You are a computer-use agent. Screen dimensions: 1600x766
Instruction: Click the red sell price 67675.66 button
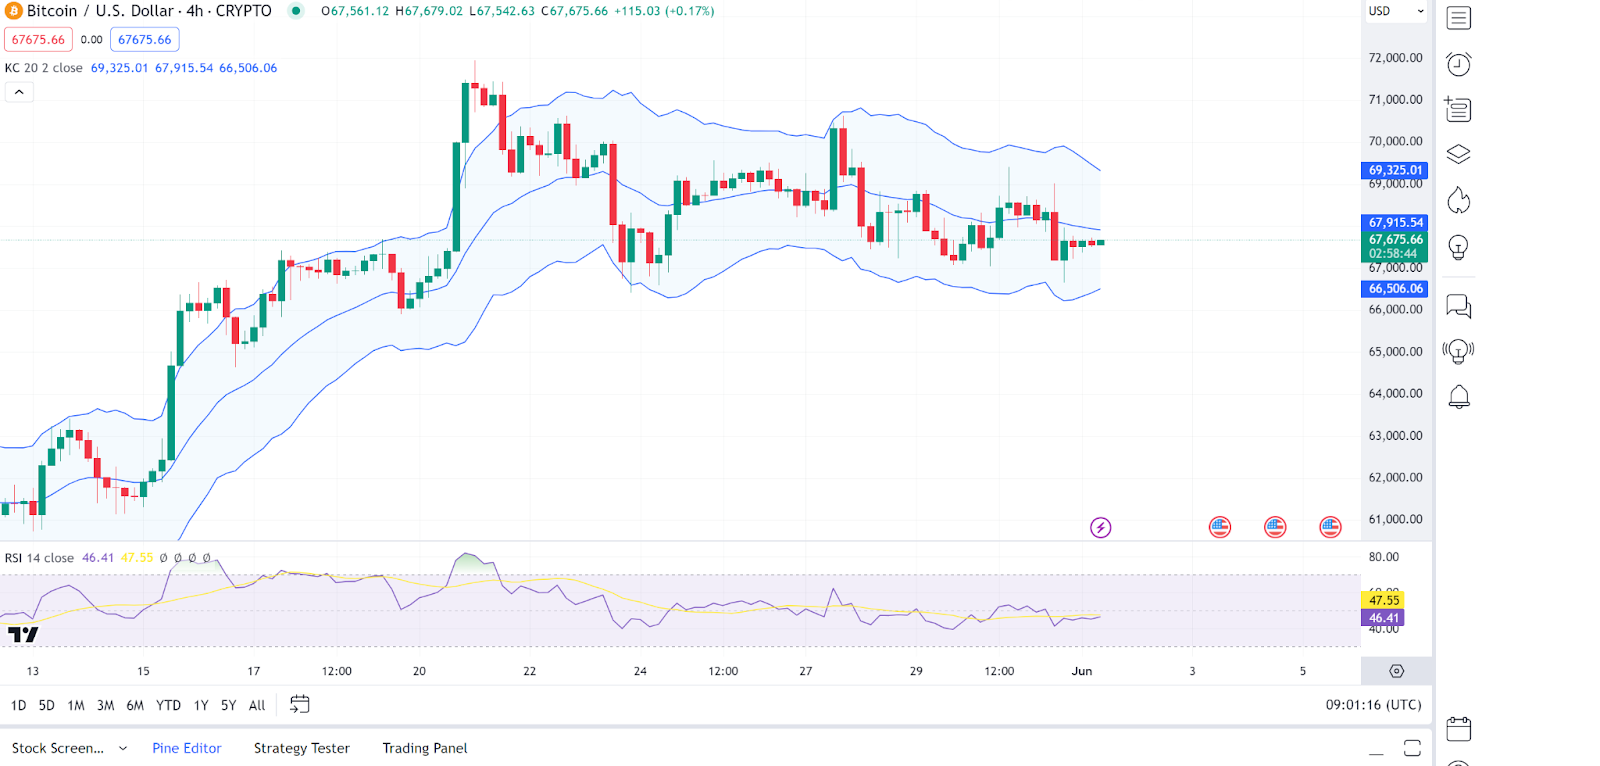point(38,40)
